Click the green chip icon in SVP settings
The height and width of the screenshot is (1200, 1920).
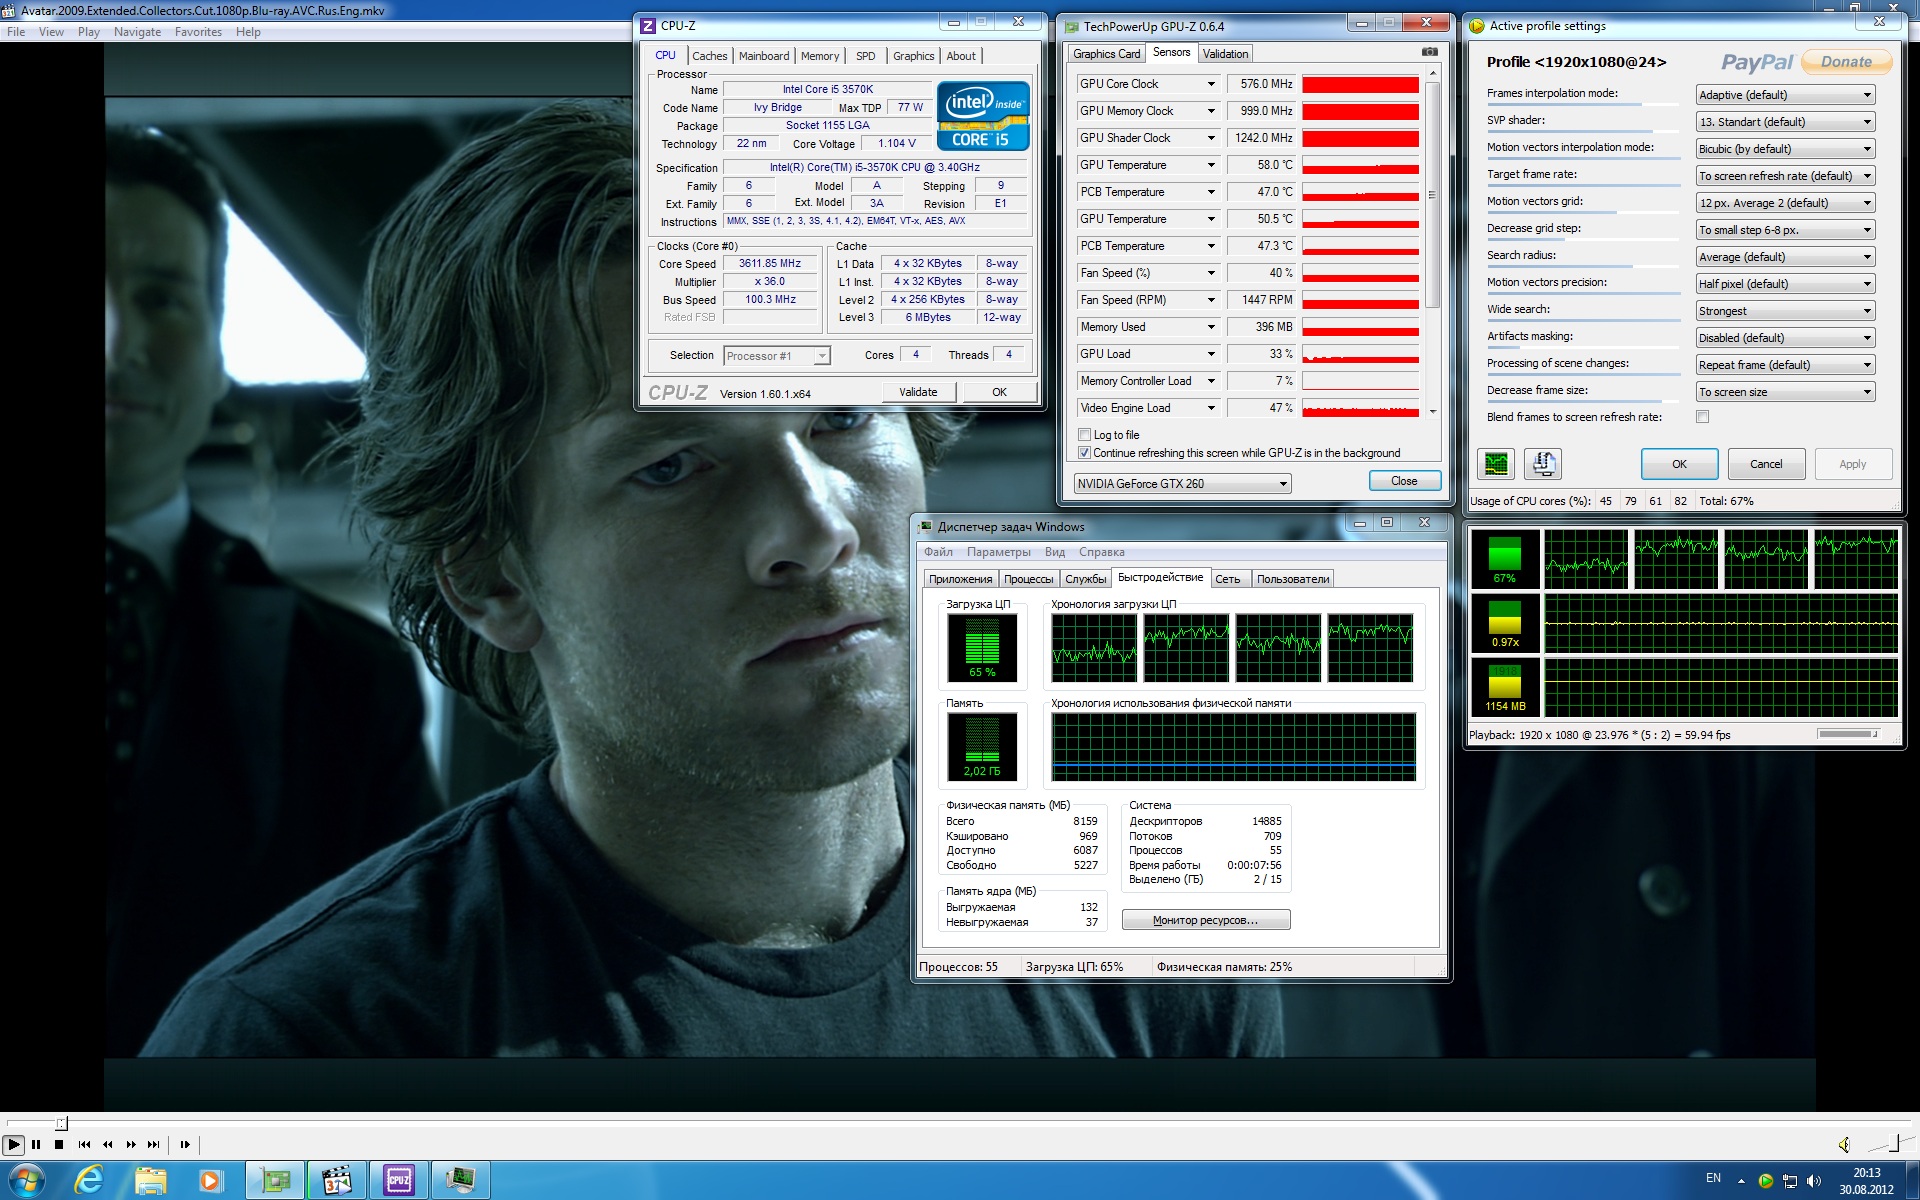point(1496,464)
